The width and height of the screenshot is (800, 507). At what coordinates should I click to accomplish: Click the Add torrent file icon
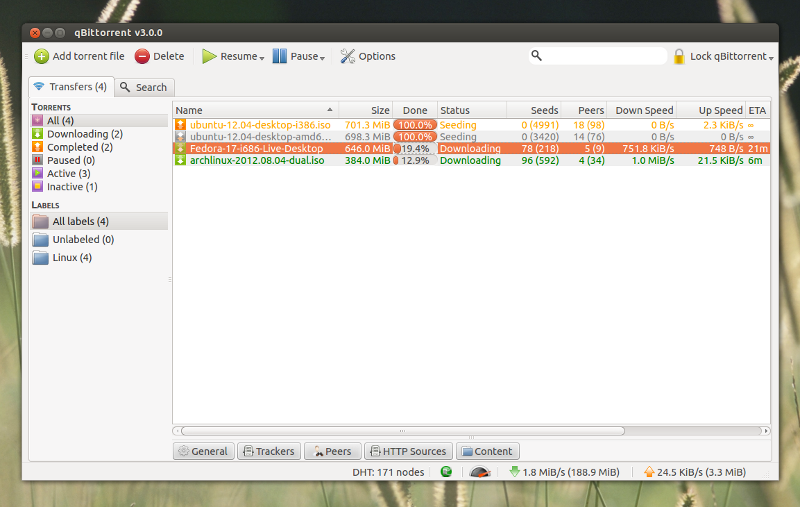click(41, 57)
